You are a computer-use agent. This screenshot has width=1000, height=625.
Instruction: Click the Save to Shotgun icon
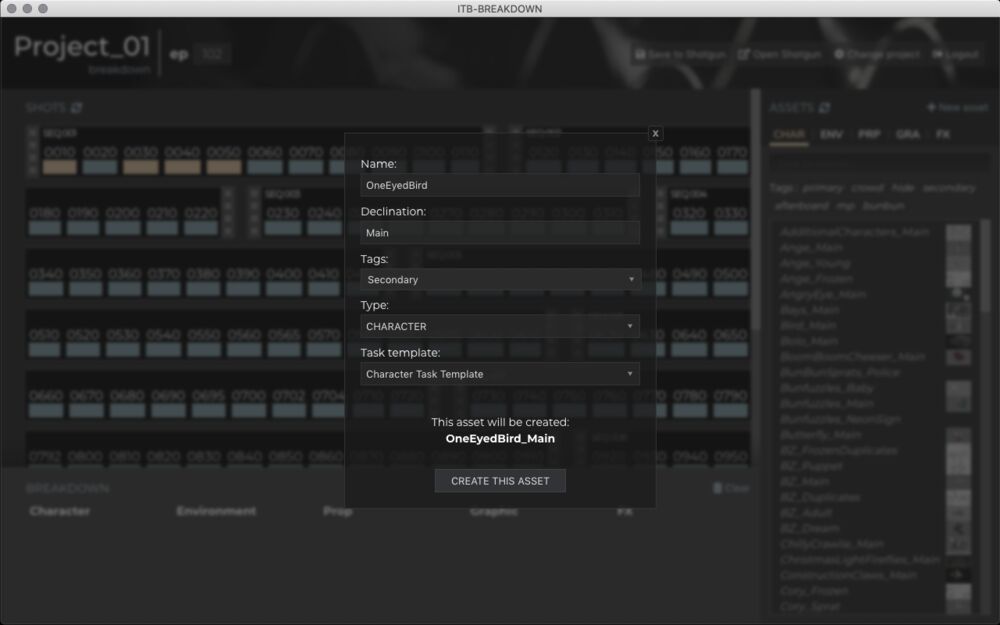640,54
